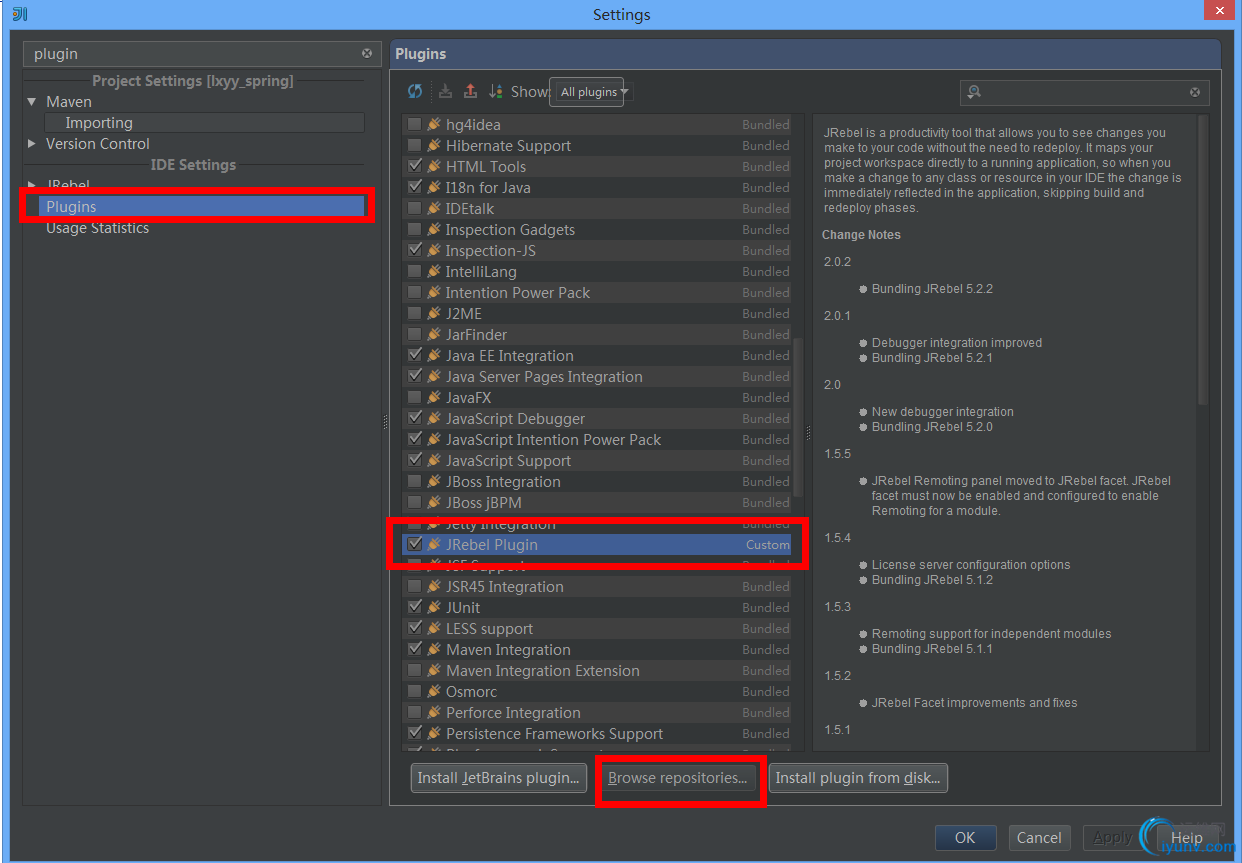Expand the JRebel settings node

pyautogui.click(x=32, y=186)
